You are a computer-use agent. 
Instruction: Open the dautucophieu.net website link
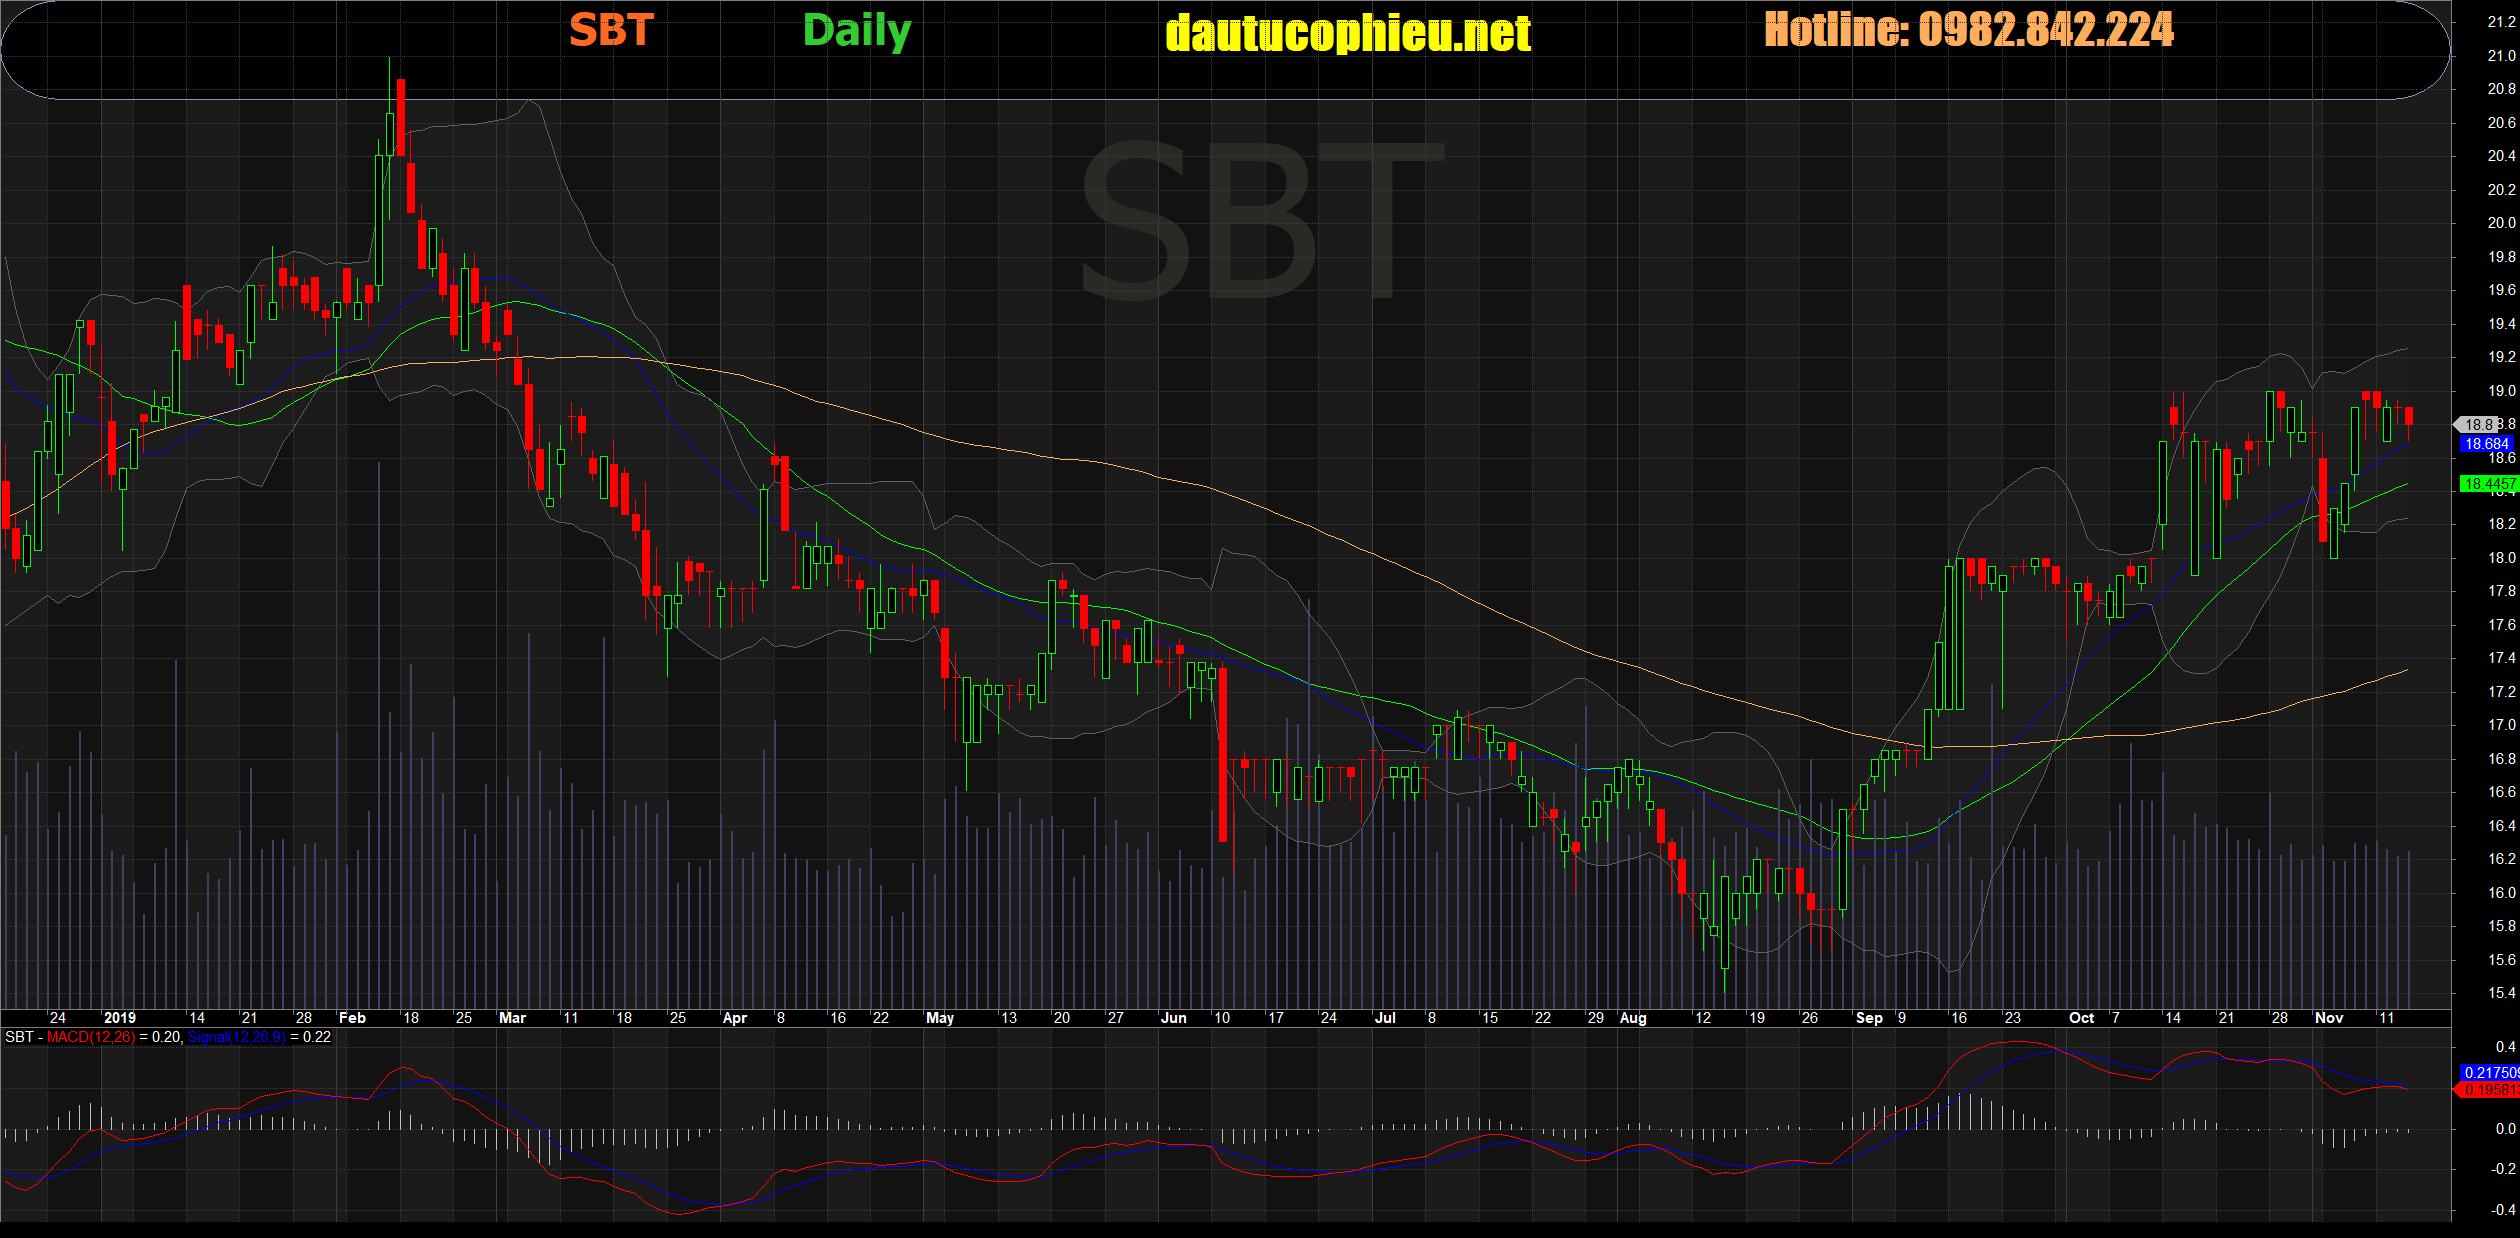pyautogui.click(x=1348, y=34)
